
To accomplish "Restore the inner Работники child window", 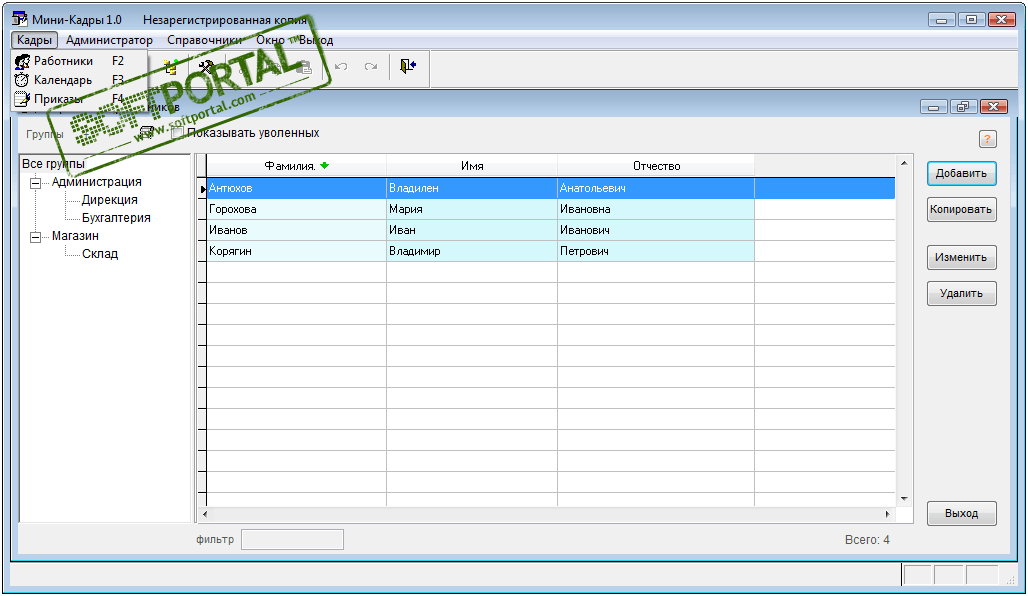I will tap(963, 106).
